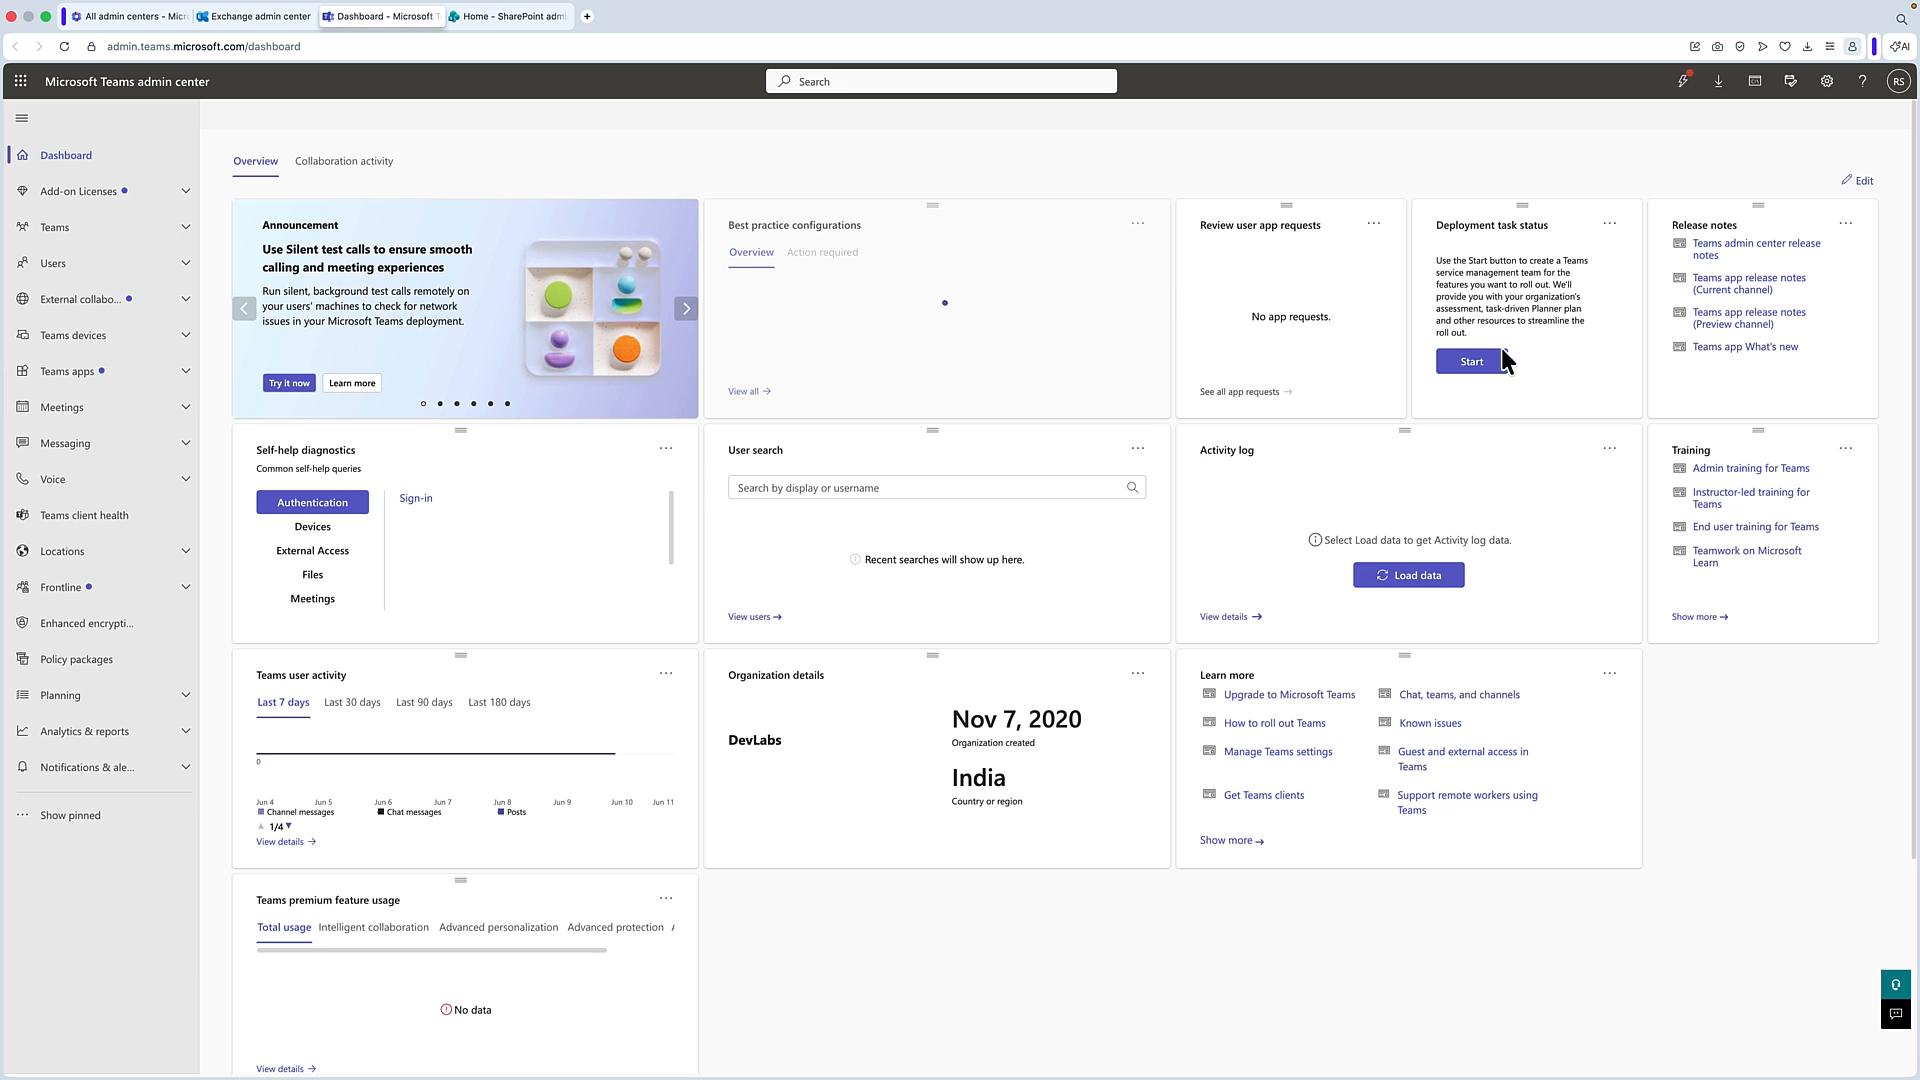Open the Intelligent collaboration tab
The width and height of the screenshot is (1920, 1080).
pyautogui.click(x=373, y=927)
